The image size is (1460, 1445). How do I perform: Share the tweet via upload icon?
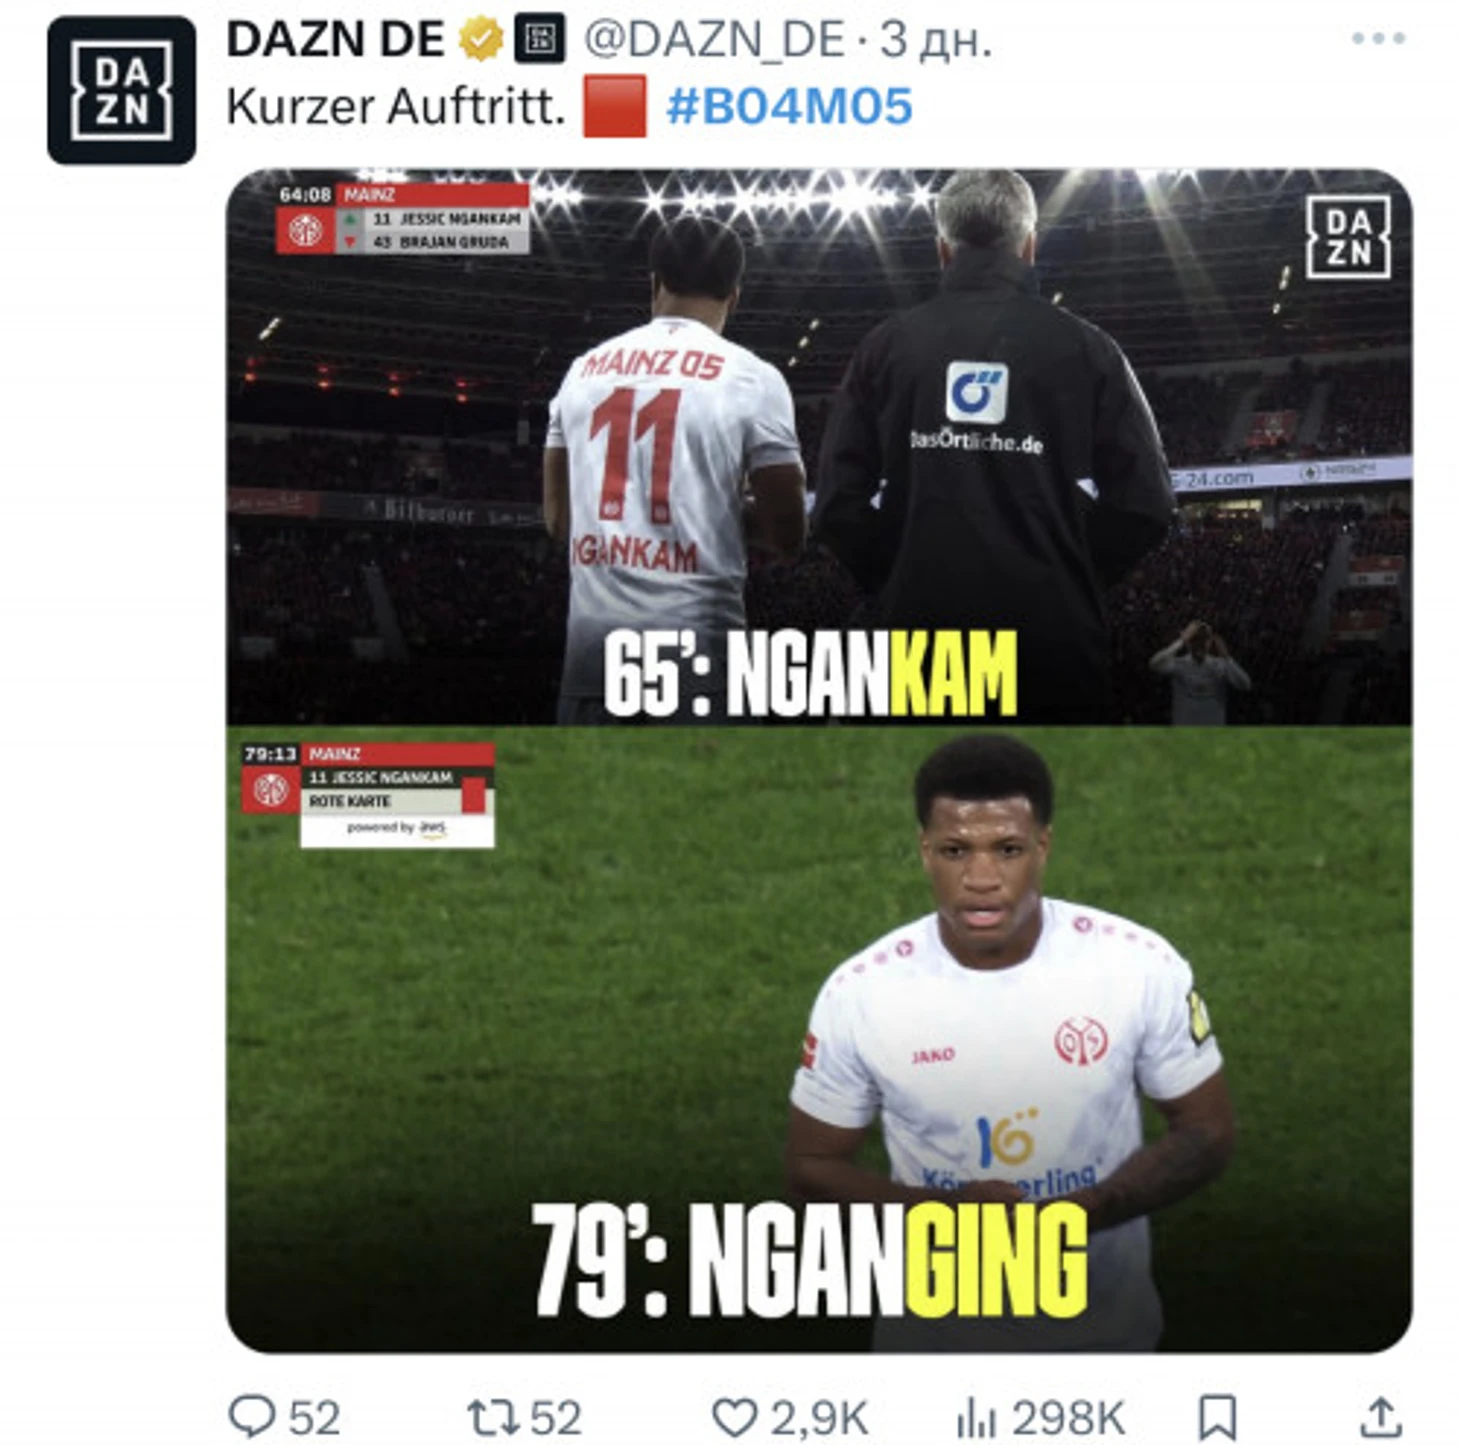(x=1379, y=1416)
